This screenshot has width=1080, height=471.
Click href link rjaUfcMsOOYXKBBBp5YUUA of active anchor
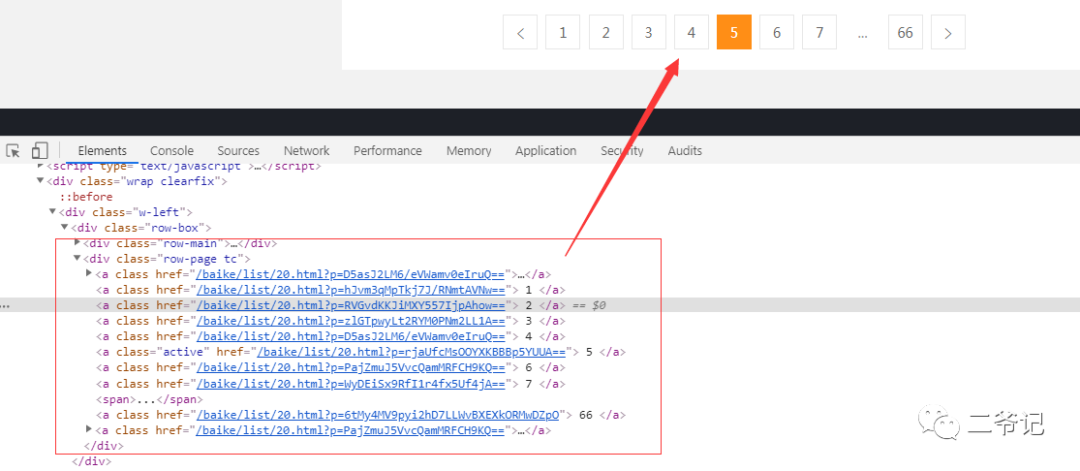coord(411,352)
